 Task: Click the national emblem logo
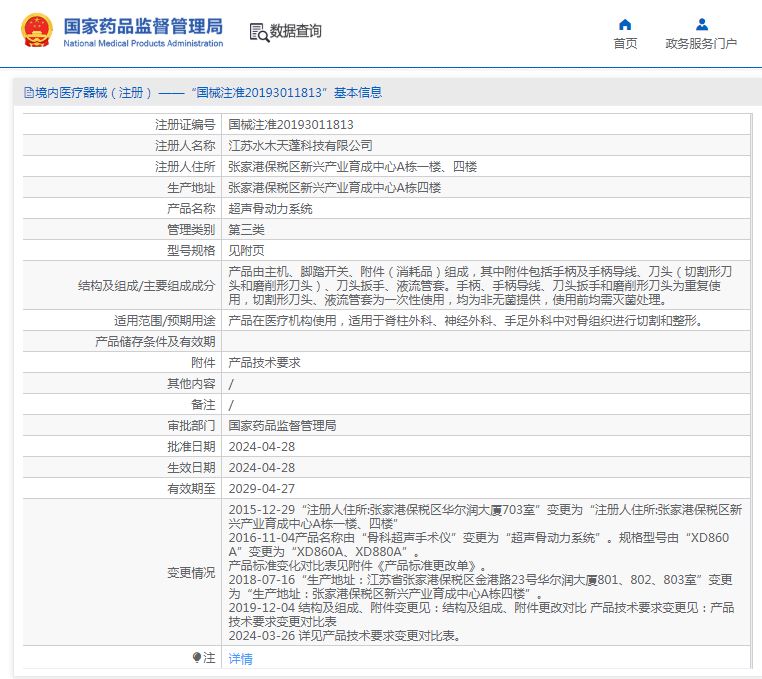click(36, 31)
